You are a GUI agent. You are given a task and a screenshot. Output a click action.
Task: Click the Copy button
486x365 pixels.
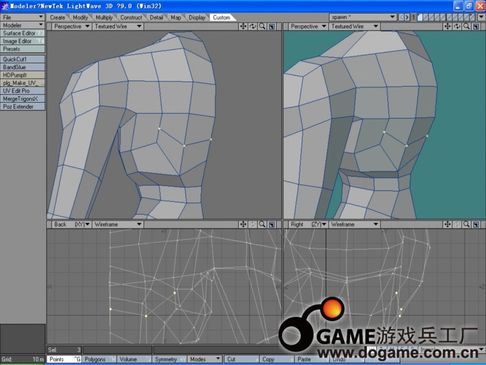[x=277, y=359]
